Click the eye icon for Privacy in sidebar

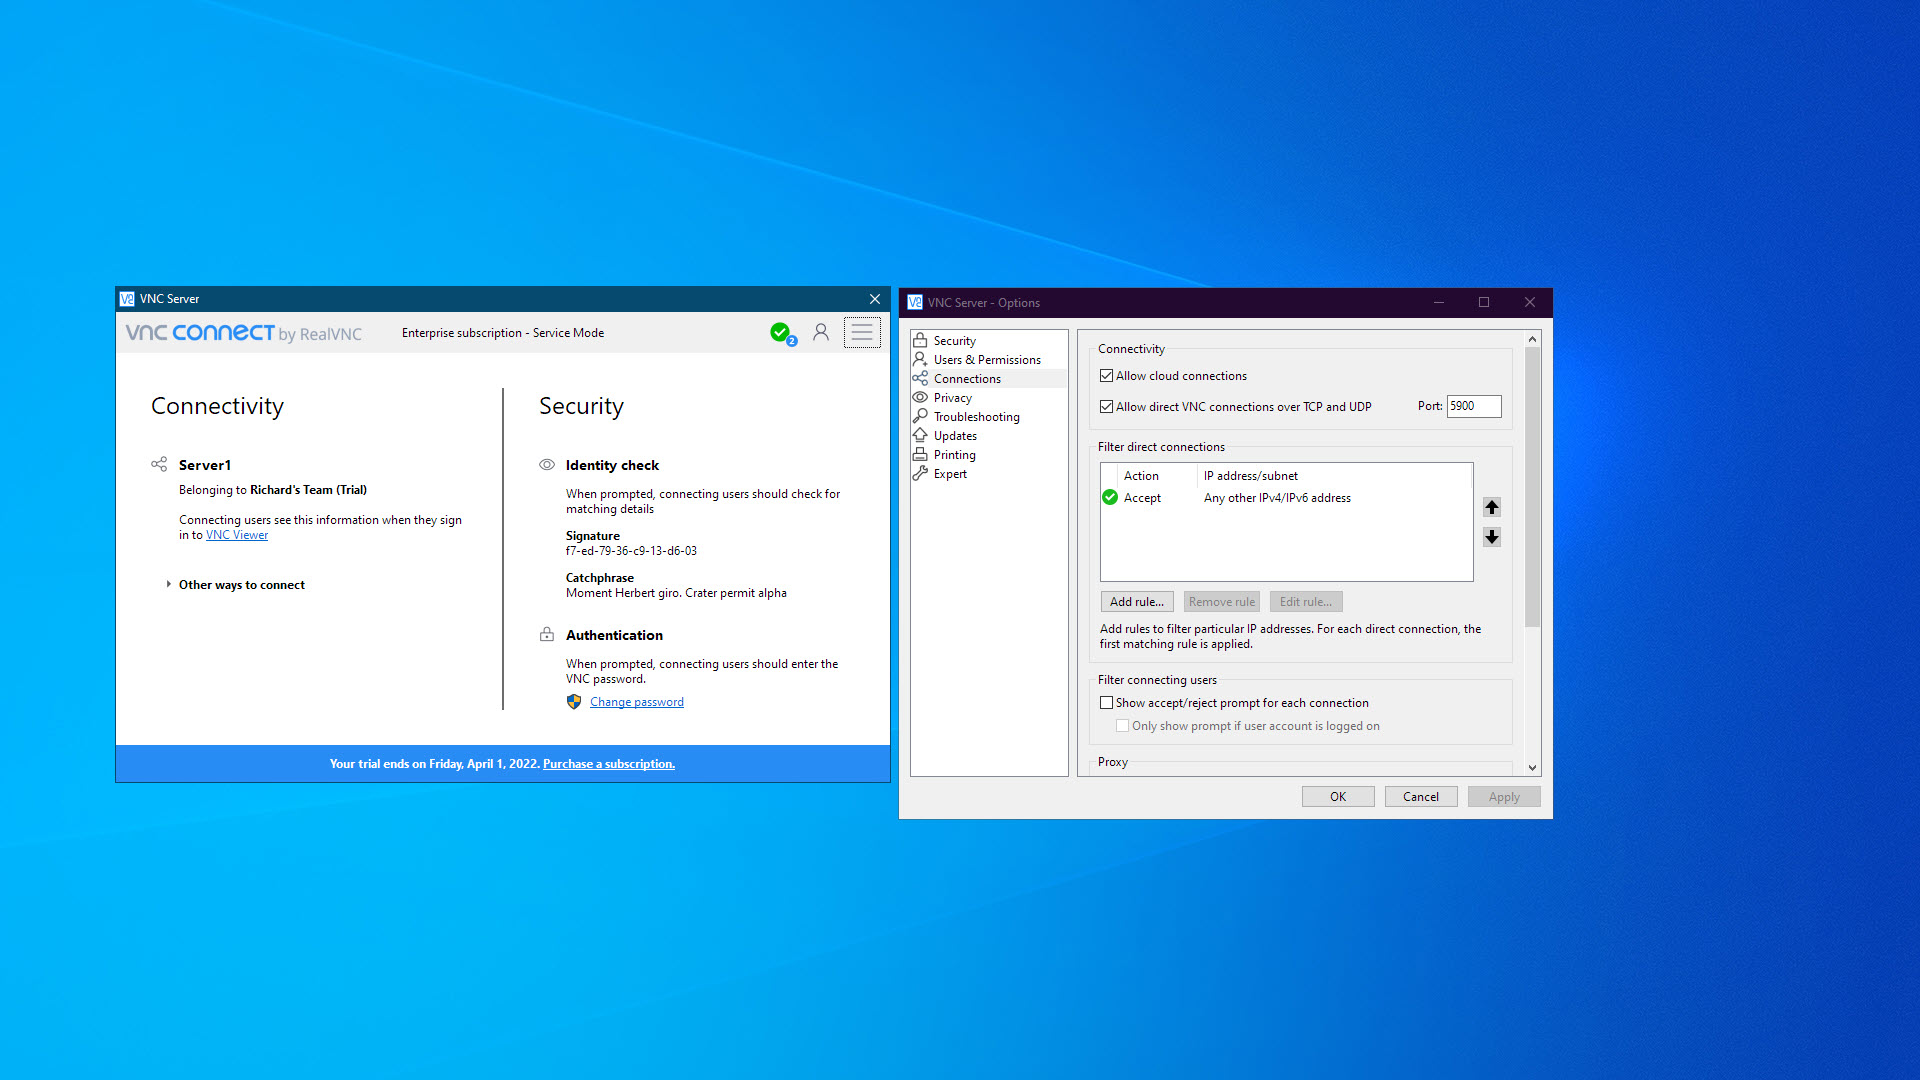[920, 397]
